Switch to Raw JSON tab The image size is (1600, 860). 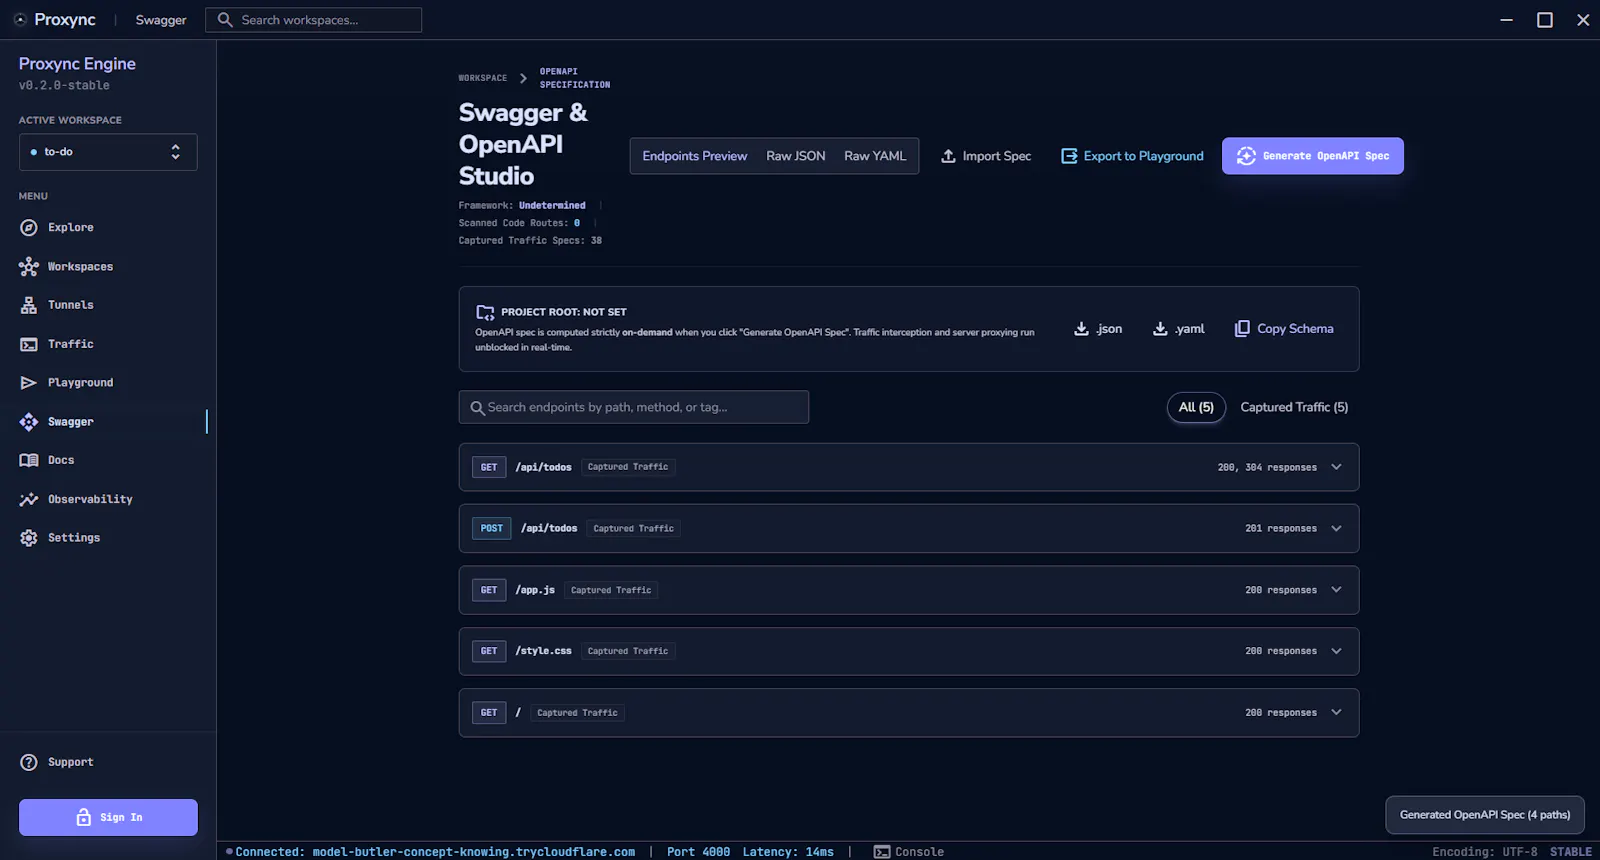[796, 156]
